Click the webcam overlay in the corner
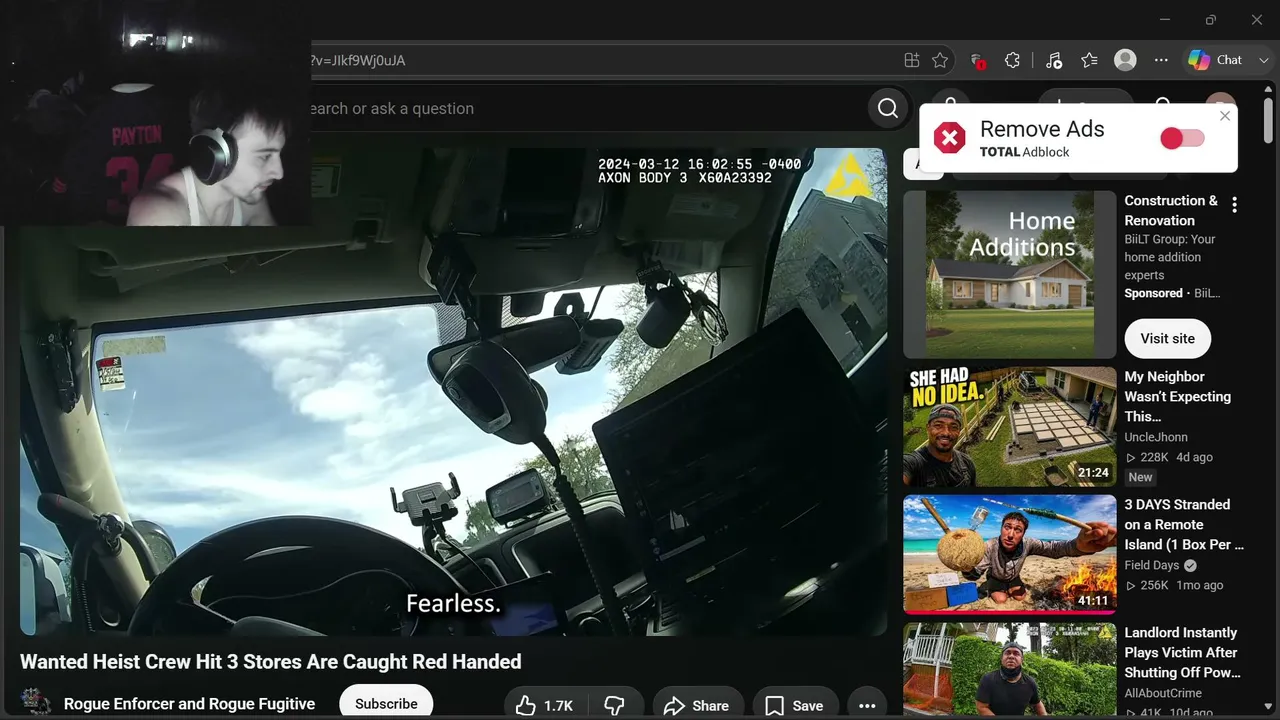 155,113
